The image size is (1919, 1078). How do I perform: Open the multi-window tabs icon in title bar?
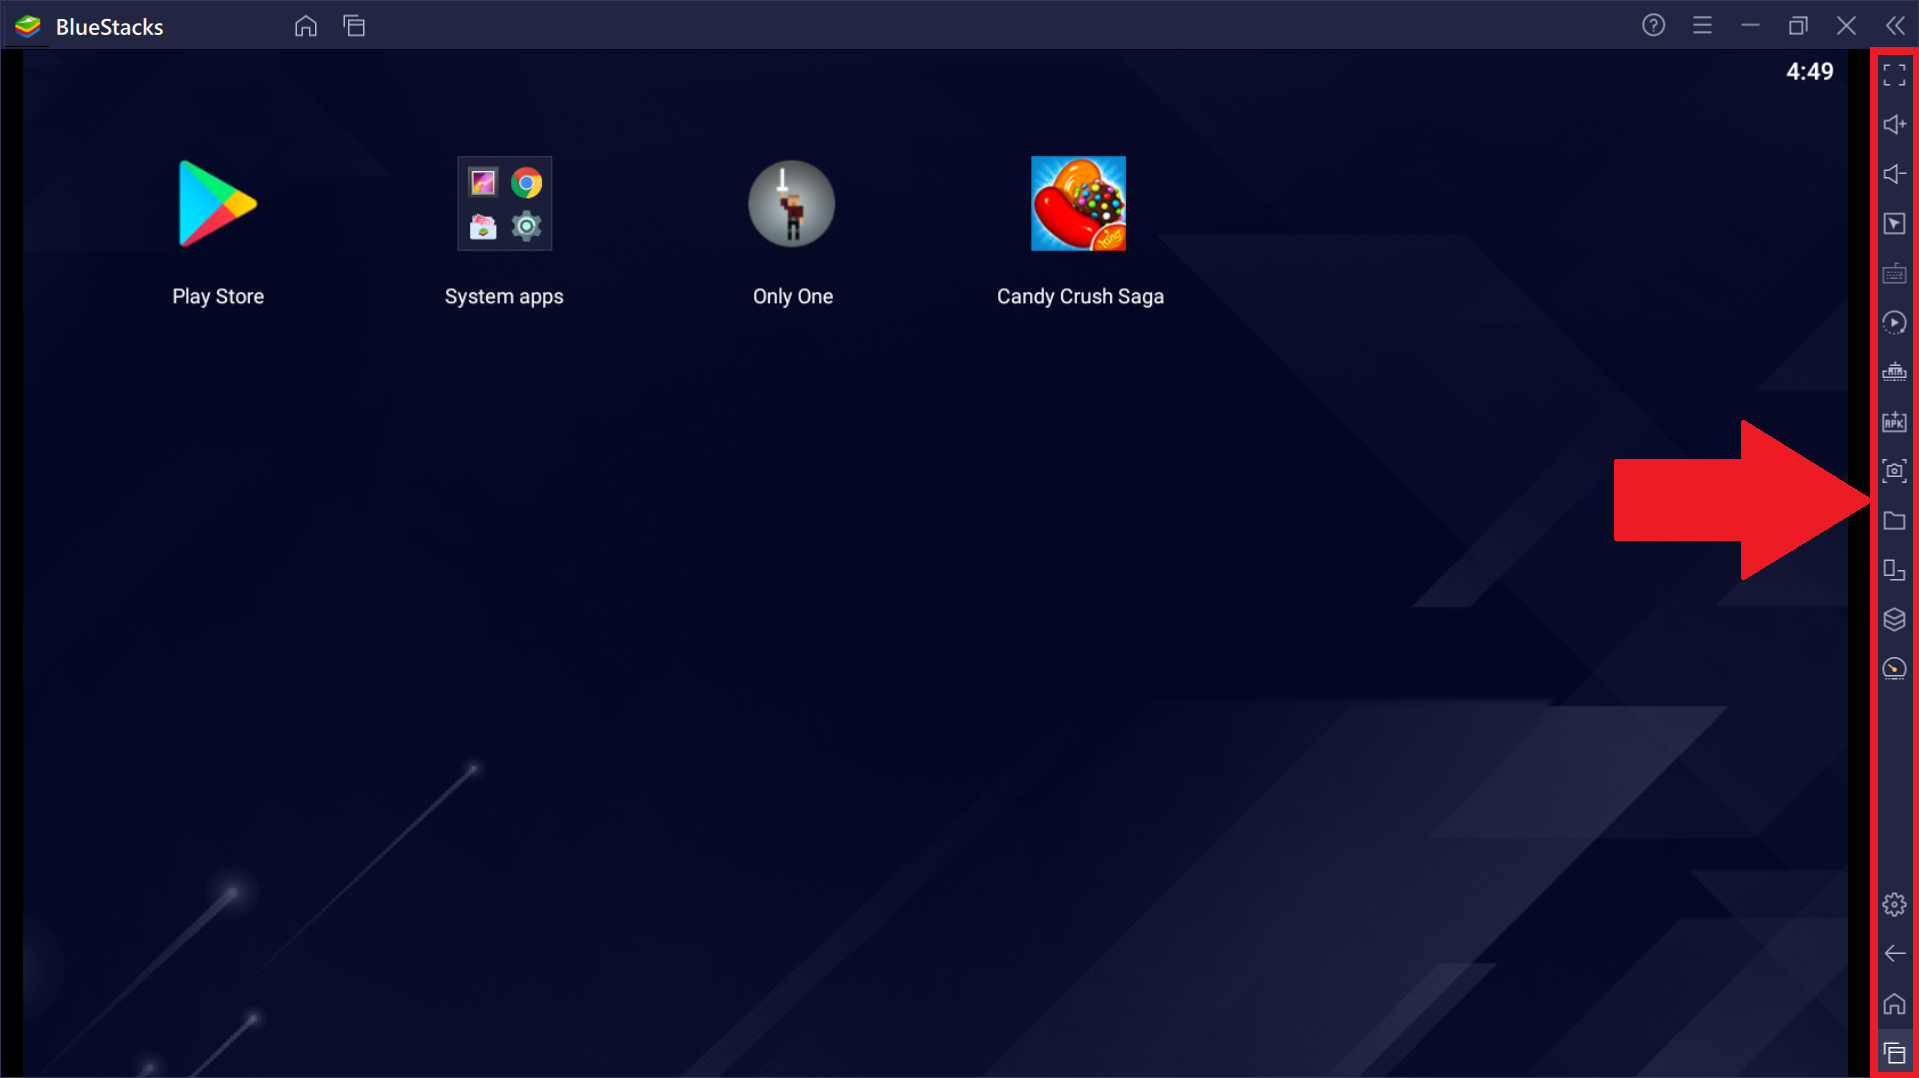point(354,26)
